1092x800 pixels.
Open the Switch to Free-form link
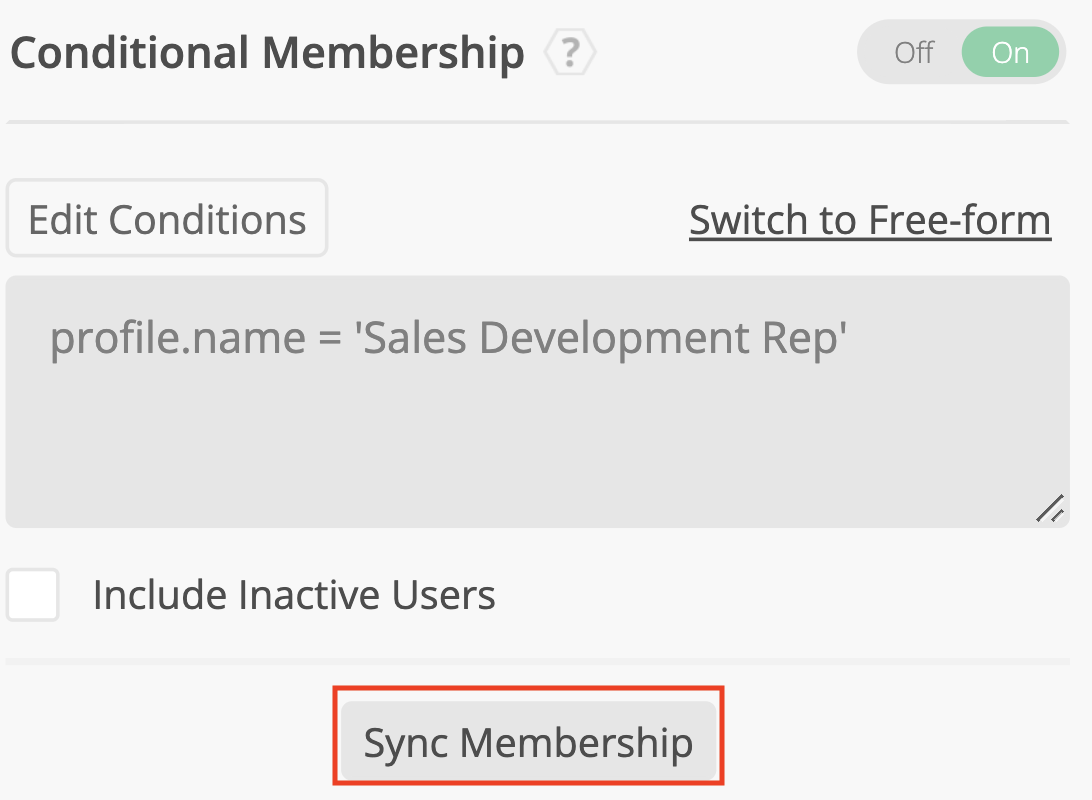[x=869, y=219]
